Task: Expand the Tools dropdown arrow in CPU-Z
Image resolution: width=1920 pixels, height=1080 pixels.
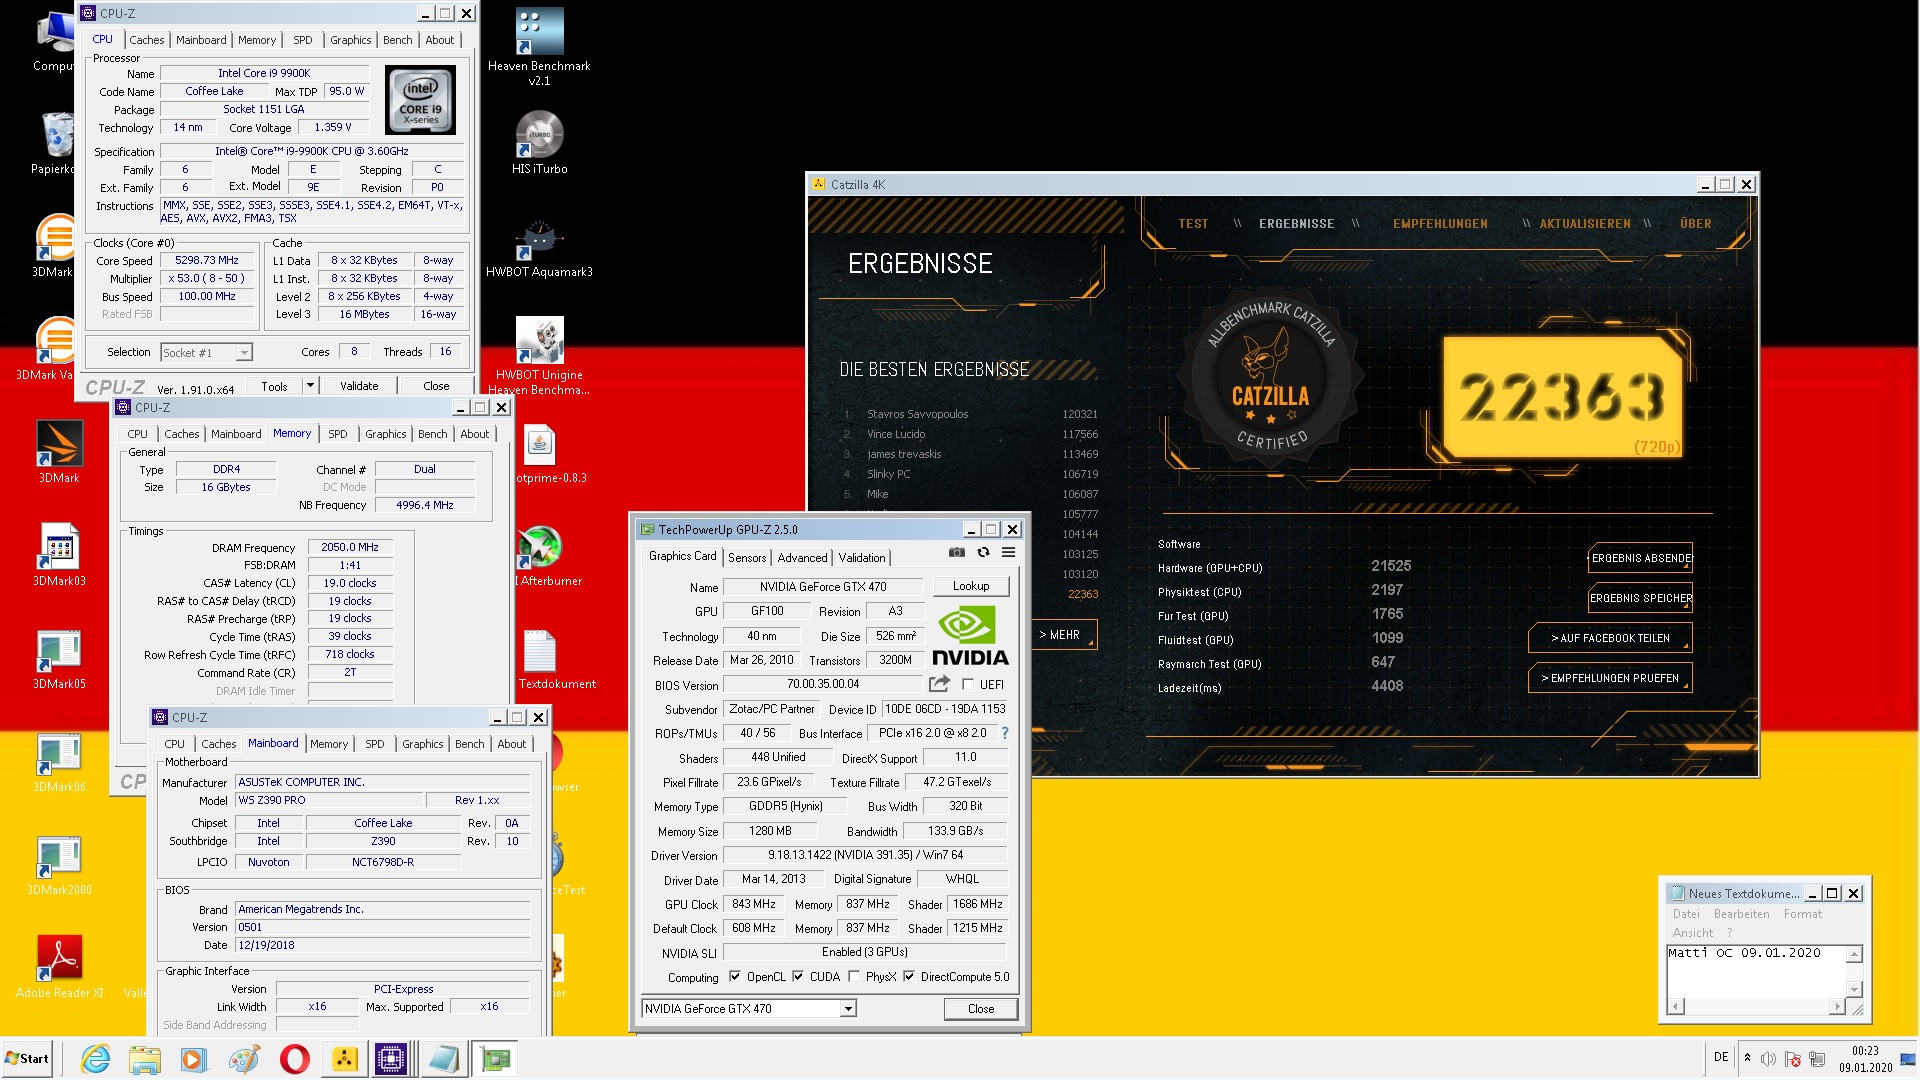Action: click(310, 386)
